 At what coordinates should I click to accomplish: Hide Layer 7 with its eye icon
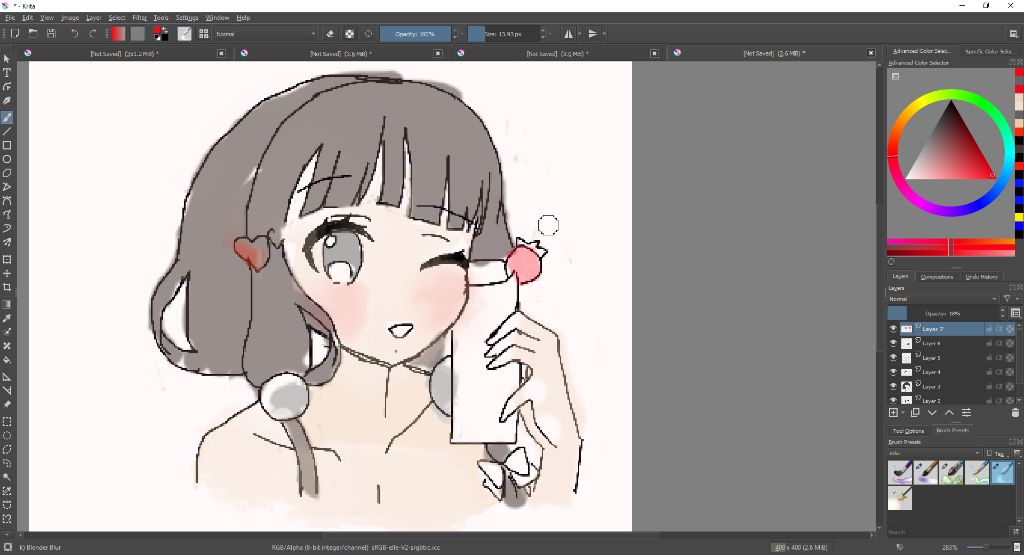(x=893, y=328)
